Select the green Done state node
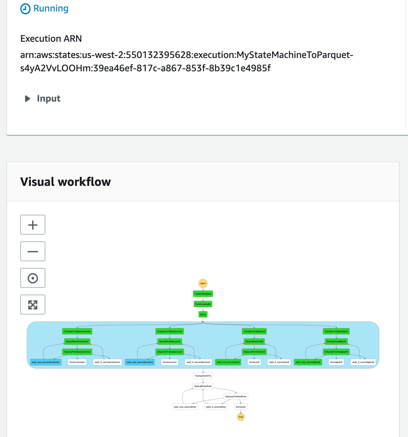 203,314
